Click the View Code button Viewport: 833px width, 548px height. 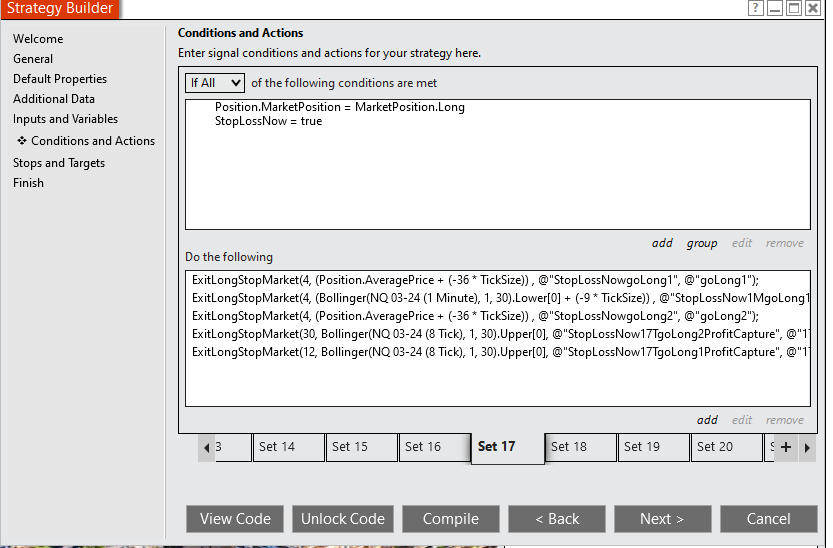point(235,519)
